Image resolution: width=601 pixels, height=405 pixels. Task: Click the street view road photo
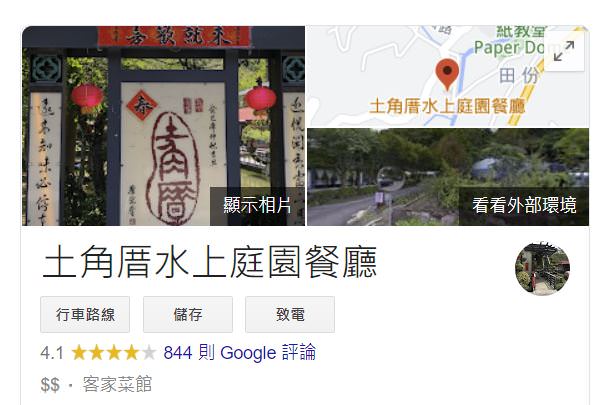click(448, 177)
